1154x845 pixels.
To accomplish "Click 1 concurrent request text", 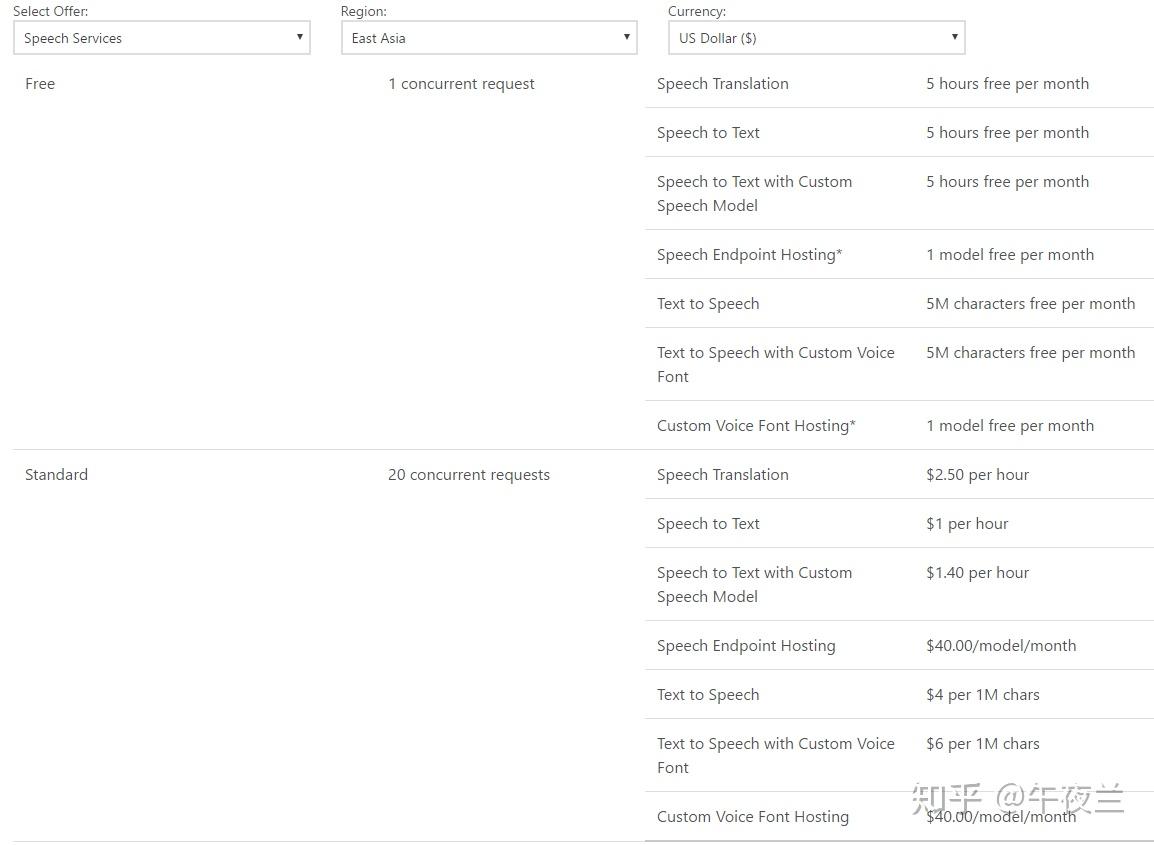I will (461, 84).
